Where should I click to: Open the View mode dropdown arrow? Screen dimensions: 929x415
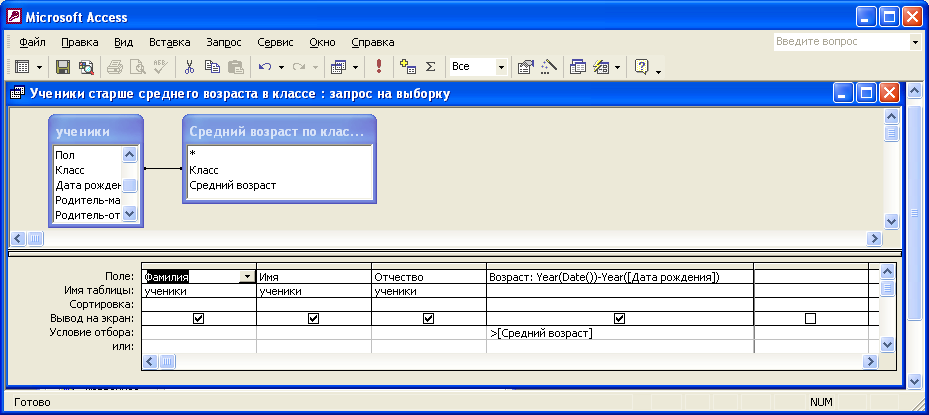point(39,68)
